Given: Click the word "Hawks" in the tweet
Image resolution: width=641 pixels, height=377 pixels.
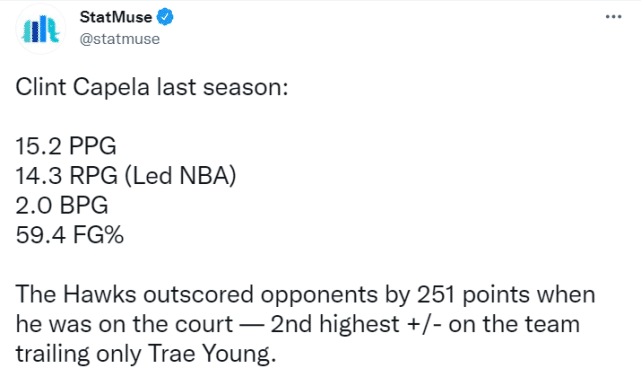Looking at the screenshot, I should click(99, 294).
